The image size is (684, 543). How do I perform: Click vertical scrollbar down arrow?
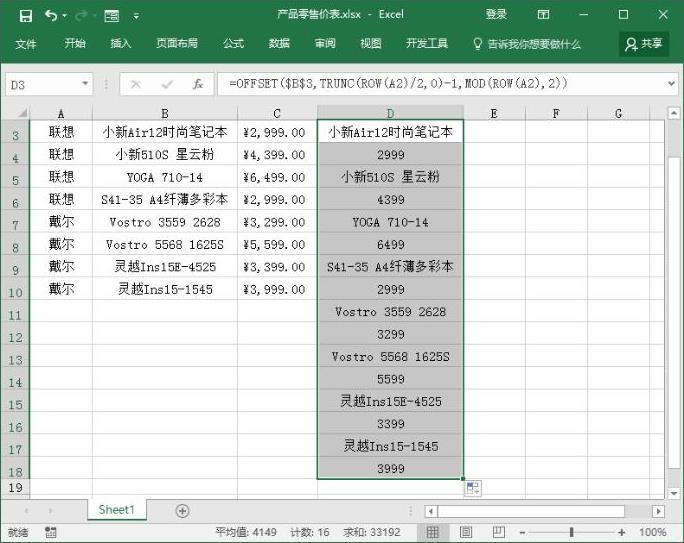pyautogui.click(x=674, y=493)
